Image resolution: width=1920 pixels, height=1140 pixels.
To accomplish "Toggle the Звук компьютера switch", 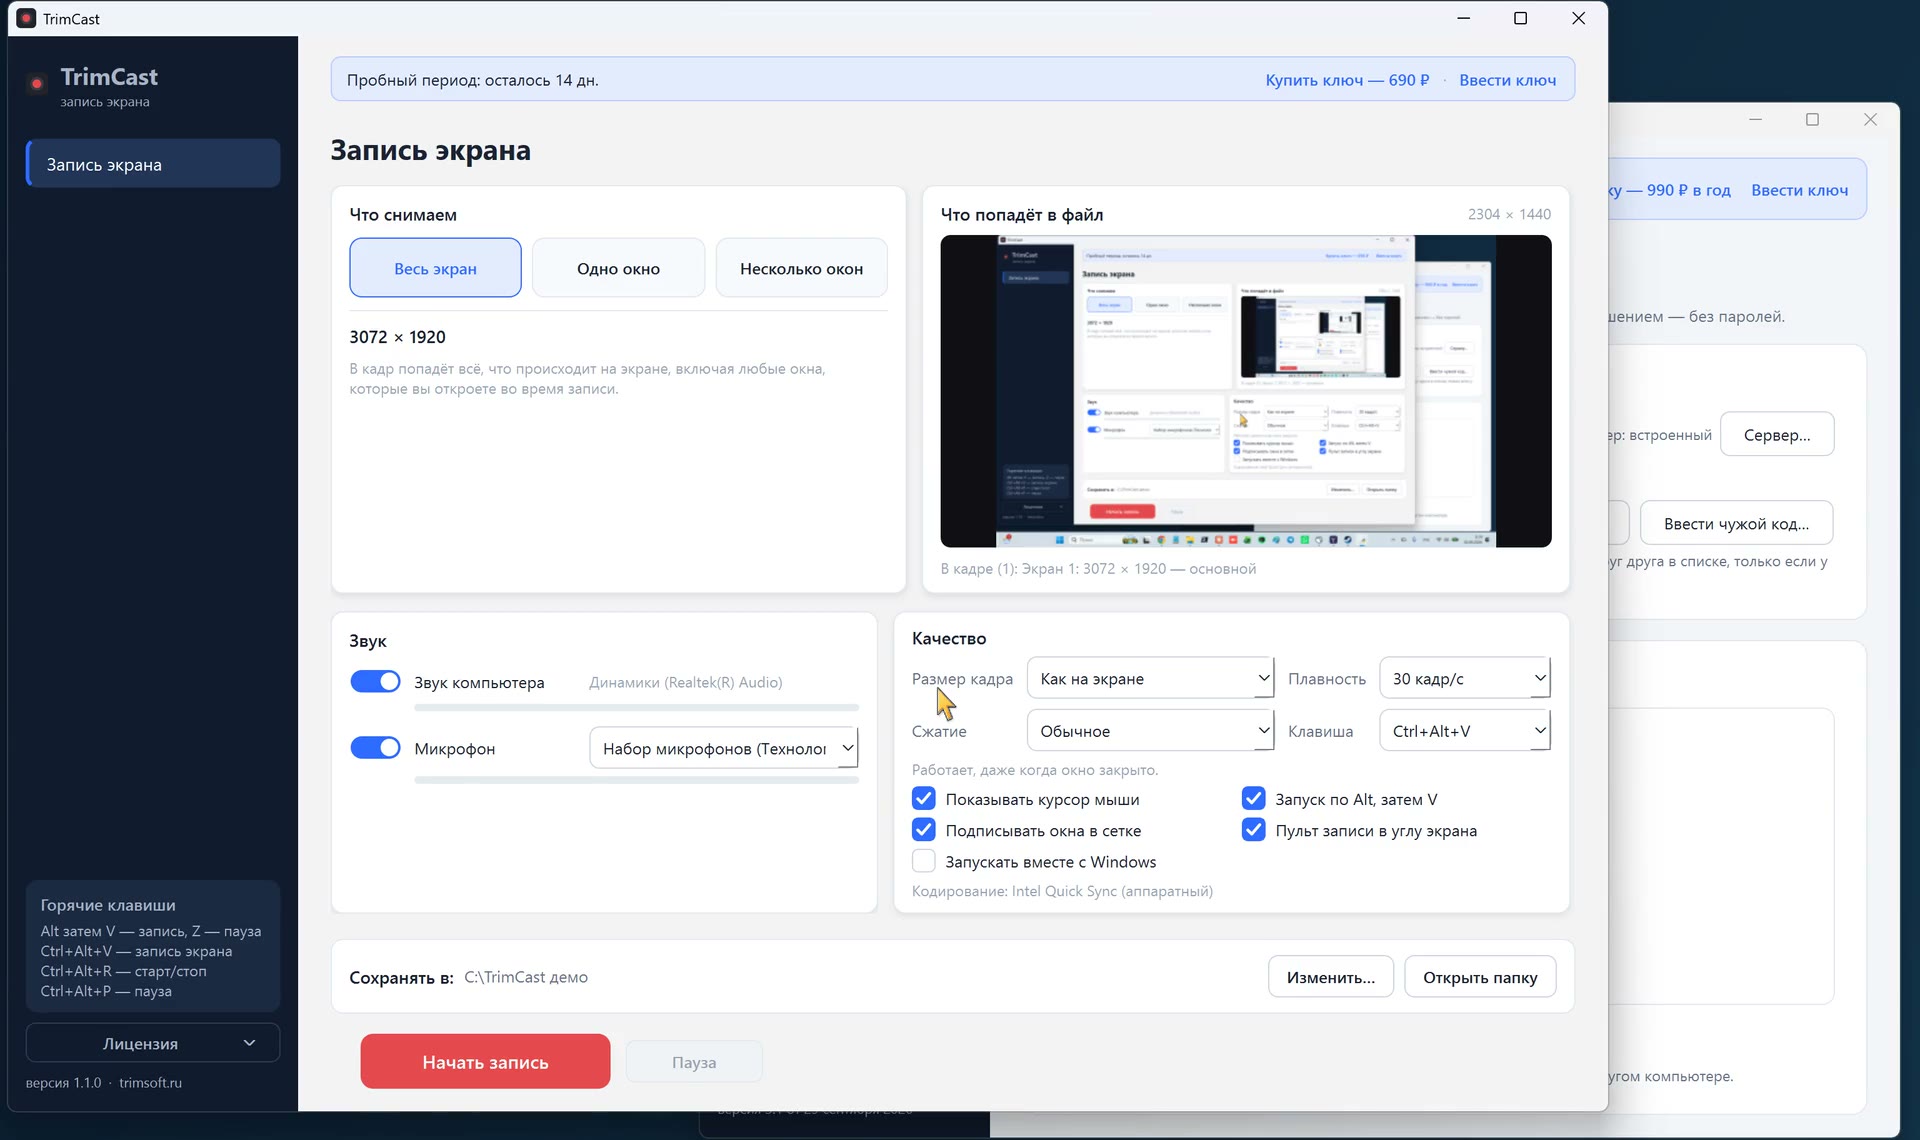I will pyautogui.click(x=375, y=682).
